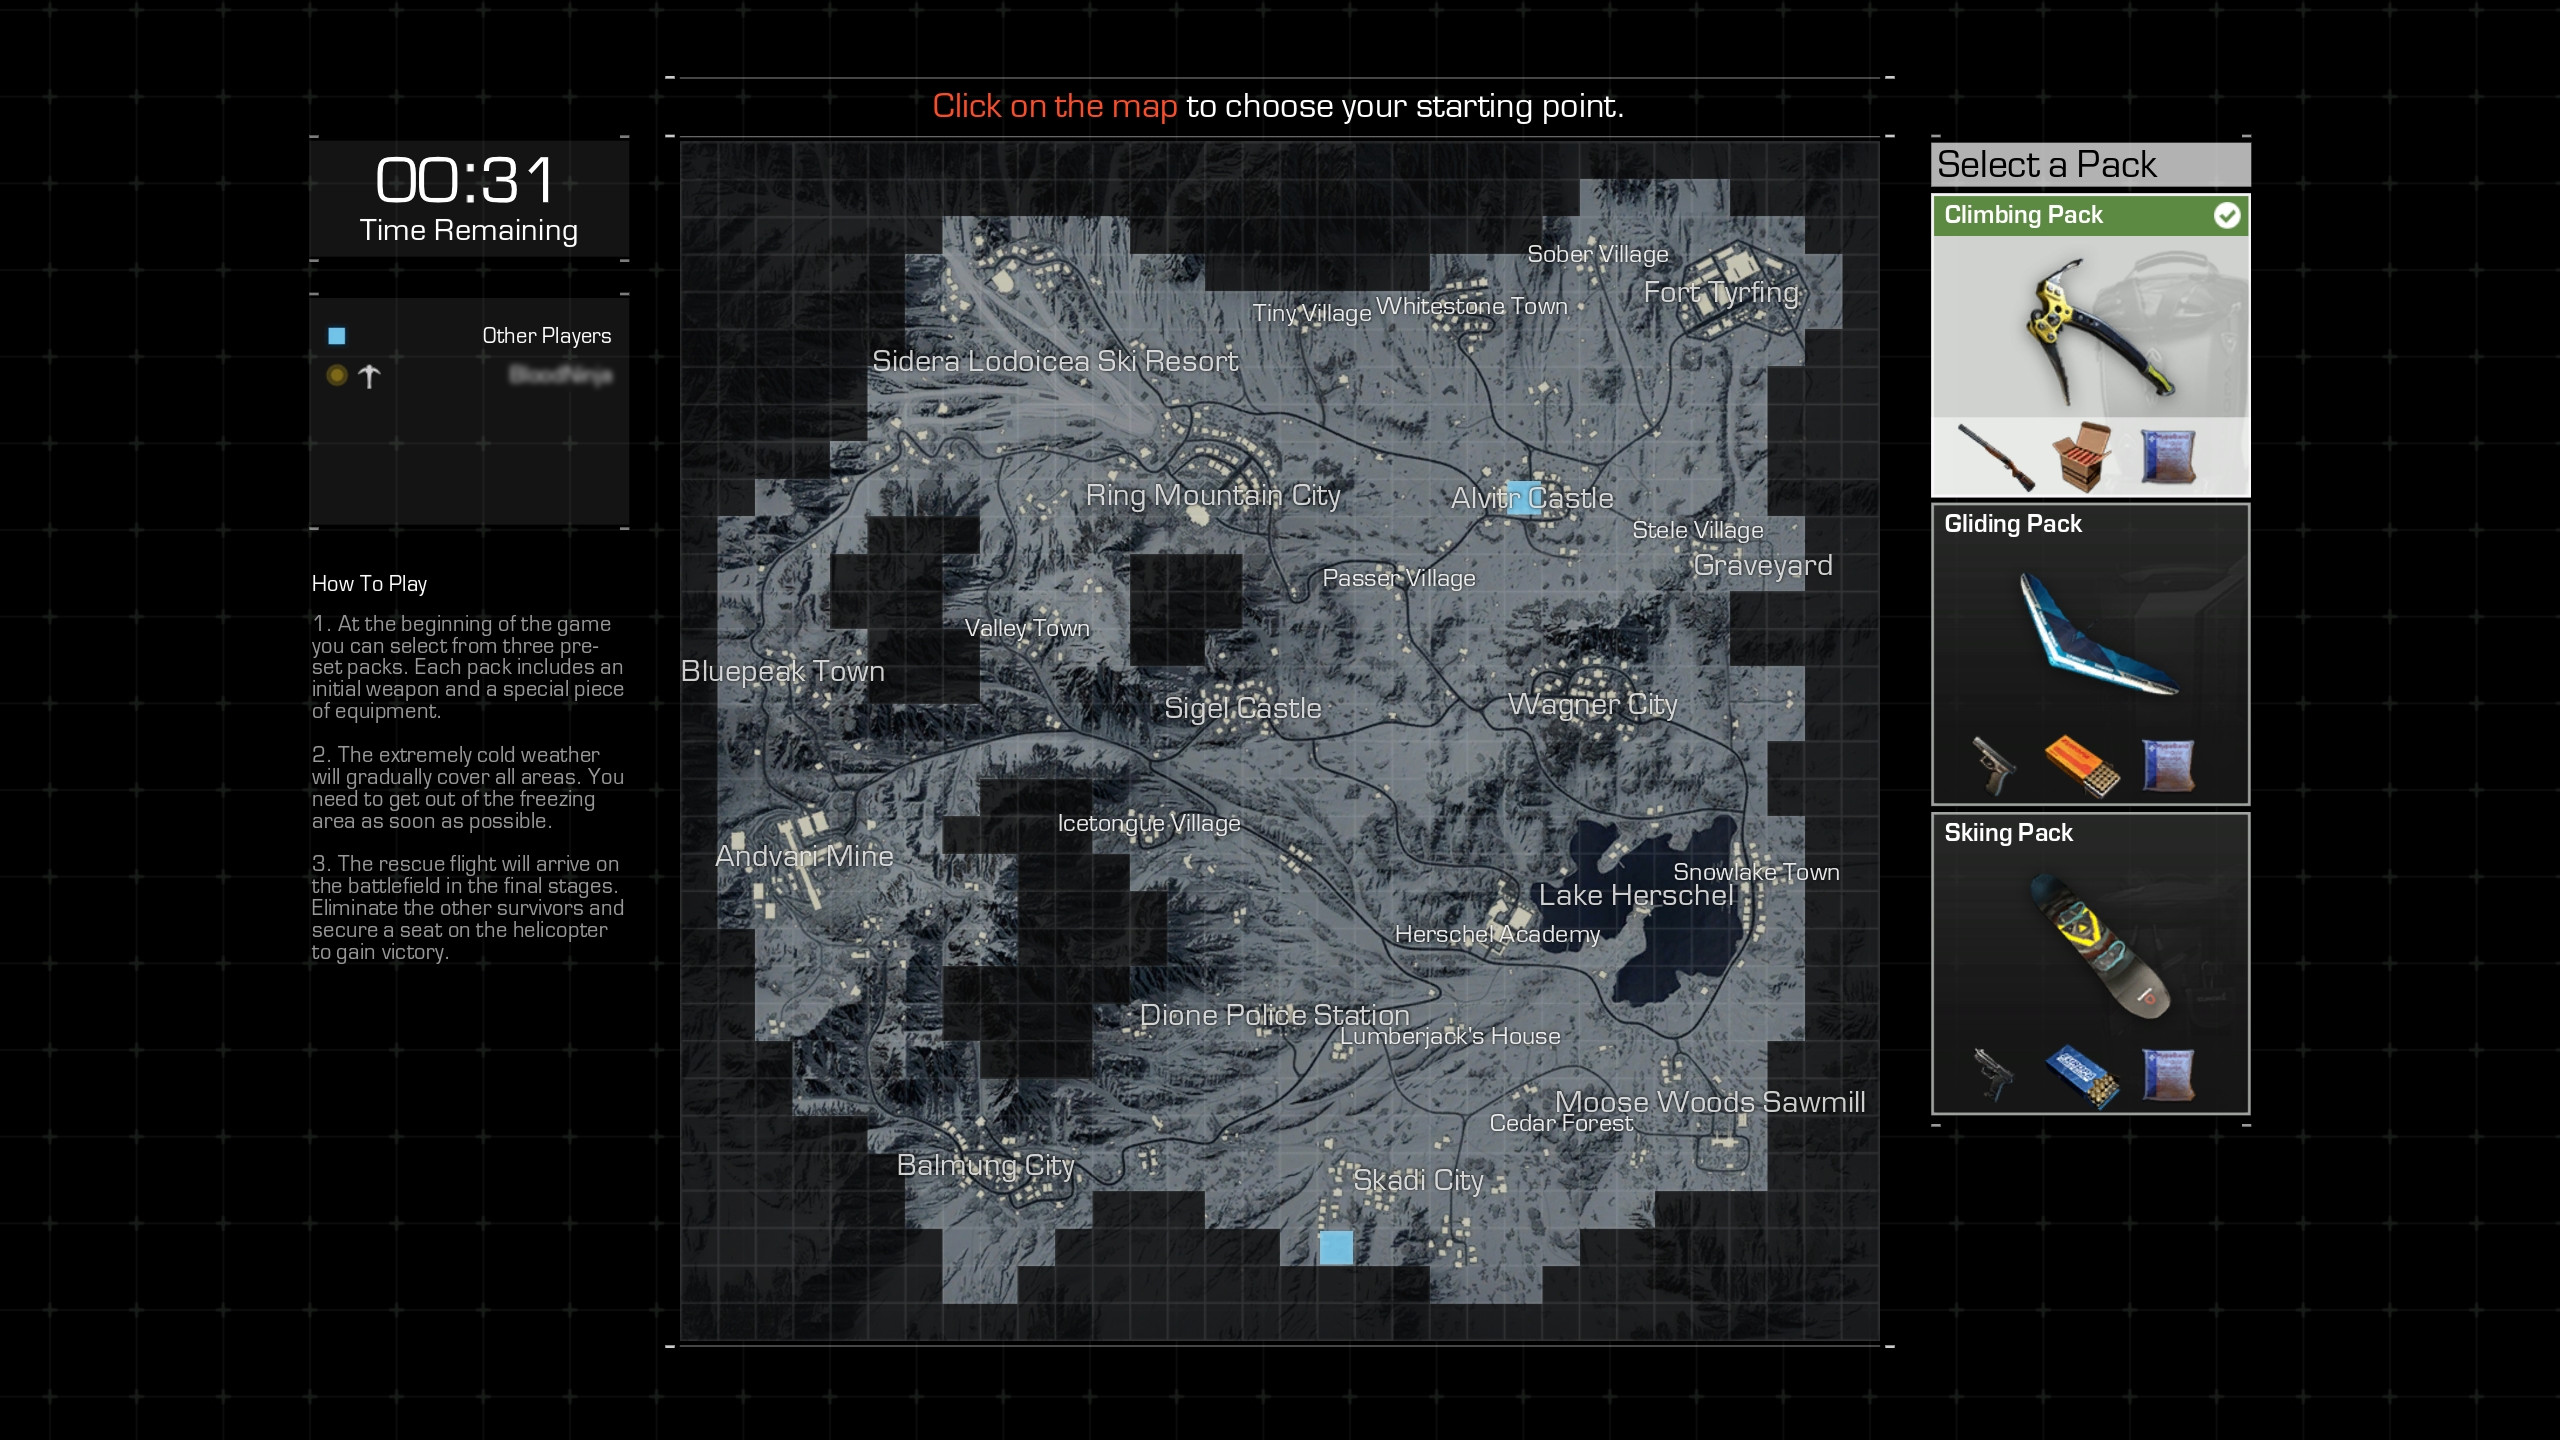
Task: Click the blue player marker south of Skadi City
Action: point(1336,1247)
